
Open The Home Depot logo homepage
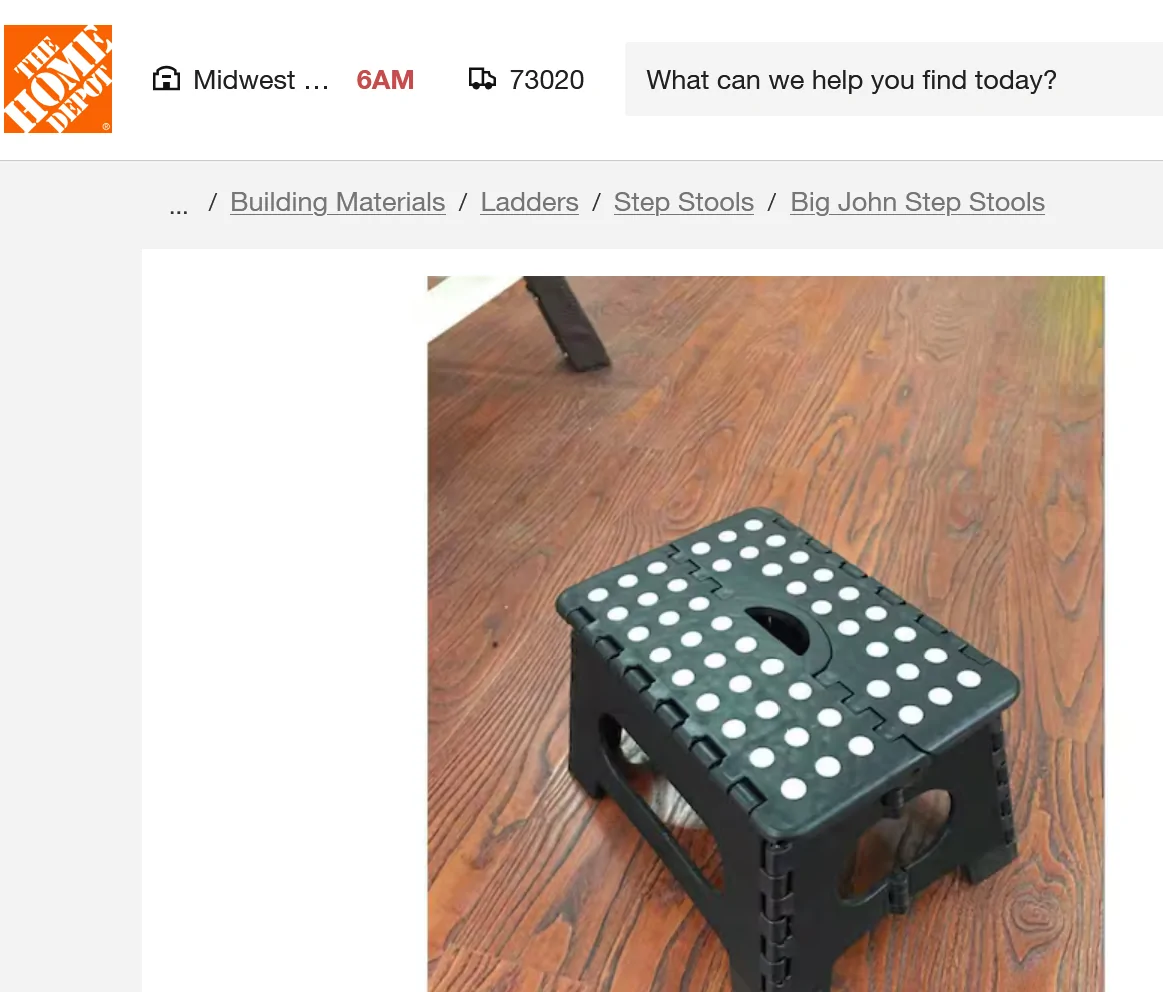tap(58, 79)
